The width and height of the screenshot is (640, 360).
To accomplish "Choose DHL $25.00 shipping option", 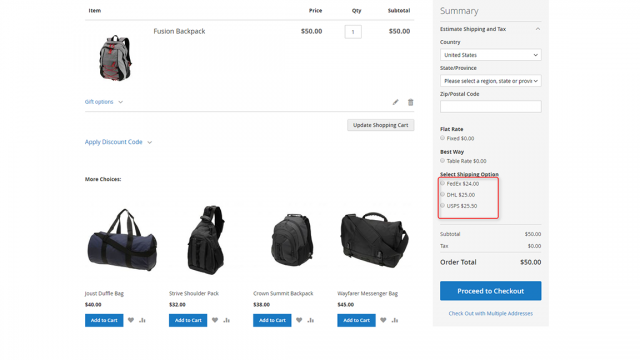I will [x=442, y=194].
